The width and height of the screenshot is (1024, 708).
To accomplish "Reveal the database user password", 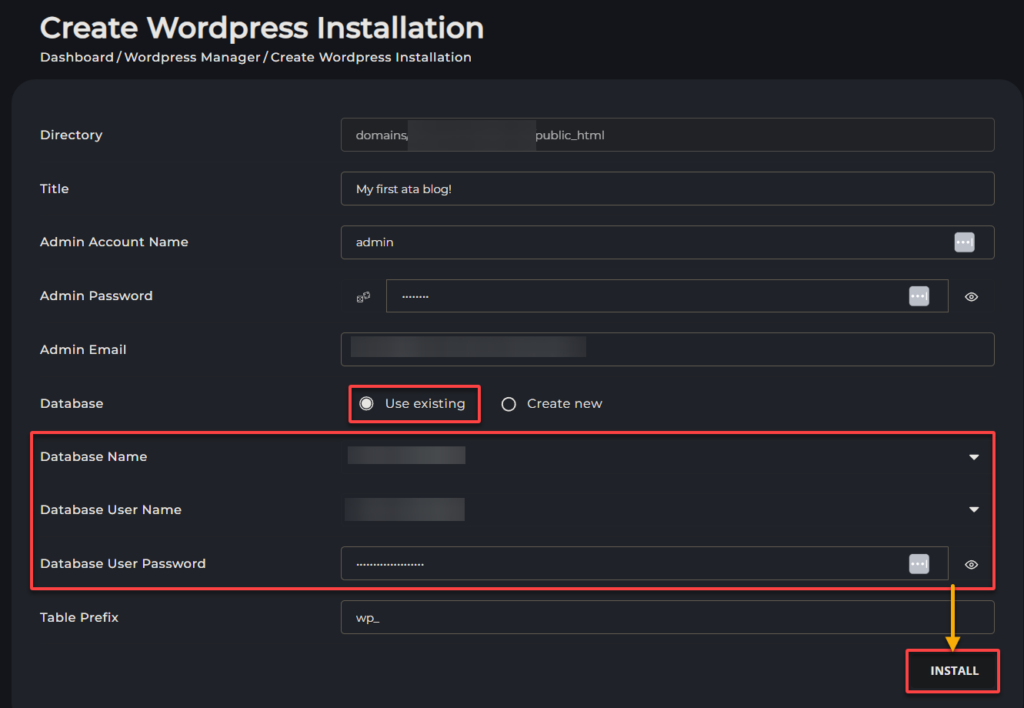I will tap(971, 565).
